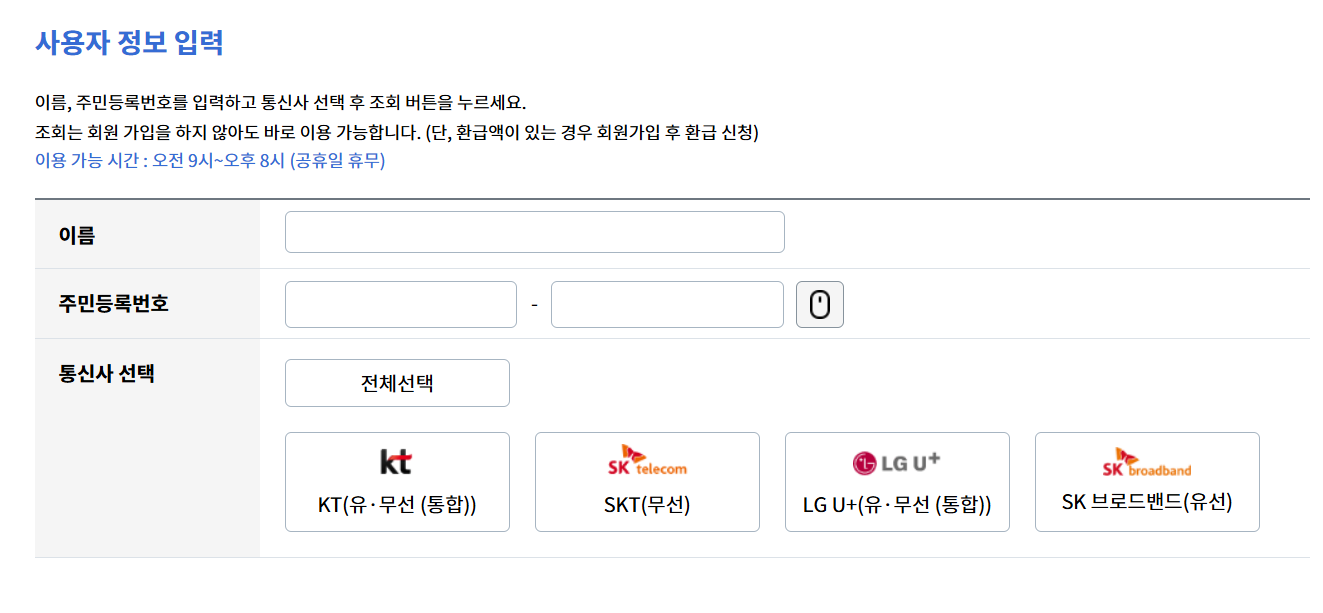The image size is (1323, 613).
Task: Click the LG U+ logo icon
Action: tap(896, 461)
